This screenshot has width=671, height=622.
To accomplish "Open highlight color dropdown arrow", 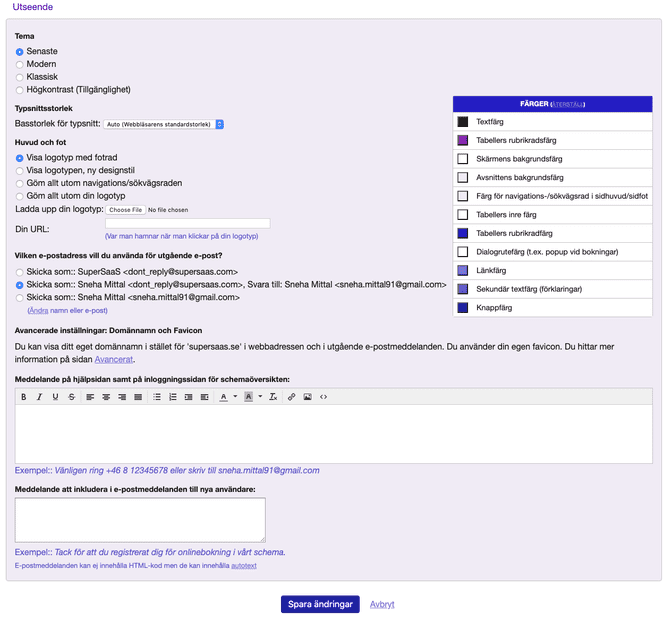I will click(x=260, y=397).
